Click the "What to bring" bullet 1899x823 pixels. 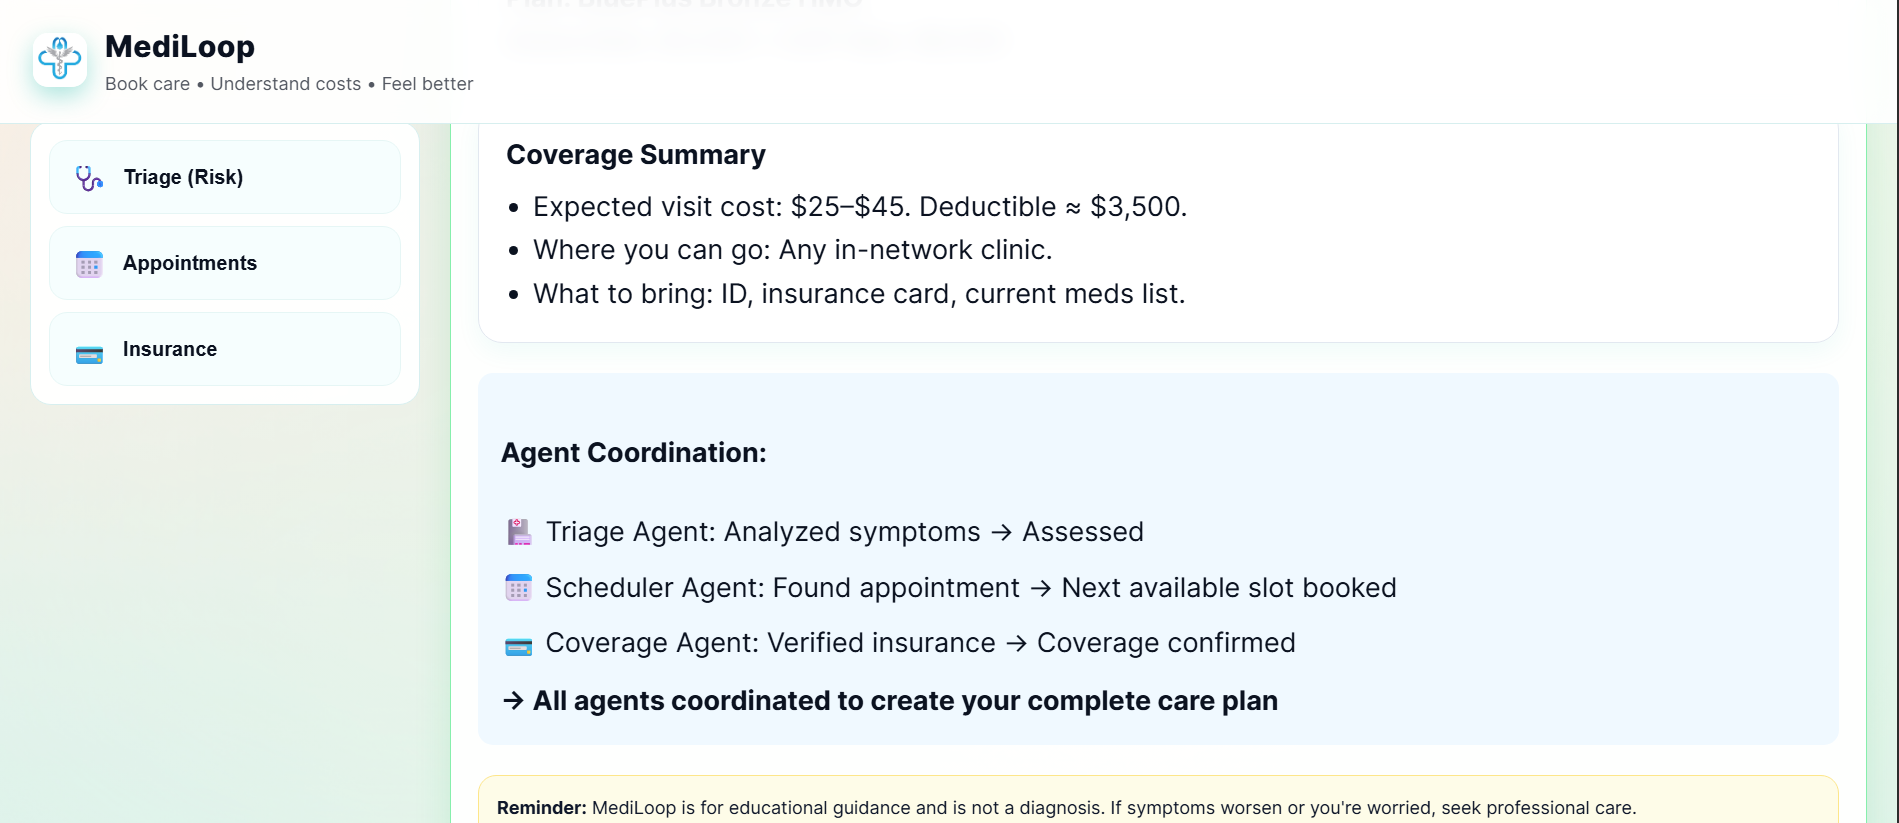(x=858, y=294)
